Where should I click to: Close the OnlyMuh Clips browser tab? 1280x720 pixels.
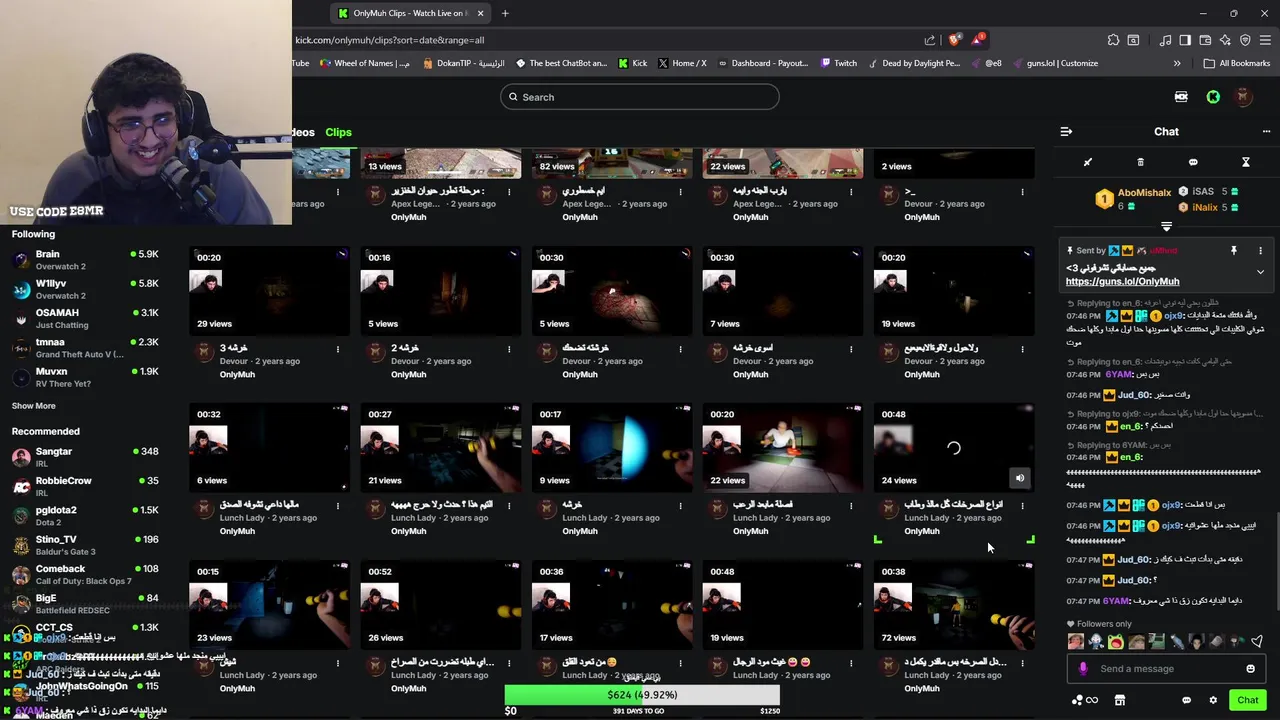point(480,13)
